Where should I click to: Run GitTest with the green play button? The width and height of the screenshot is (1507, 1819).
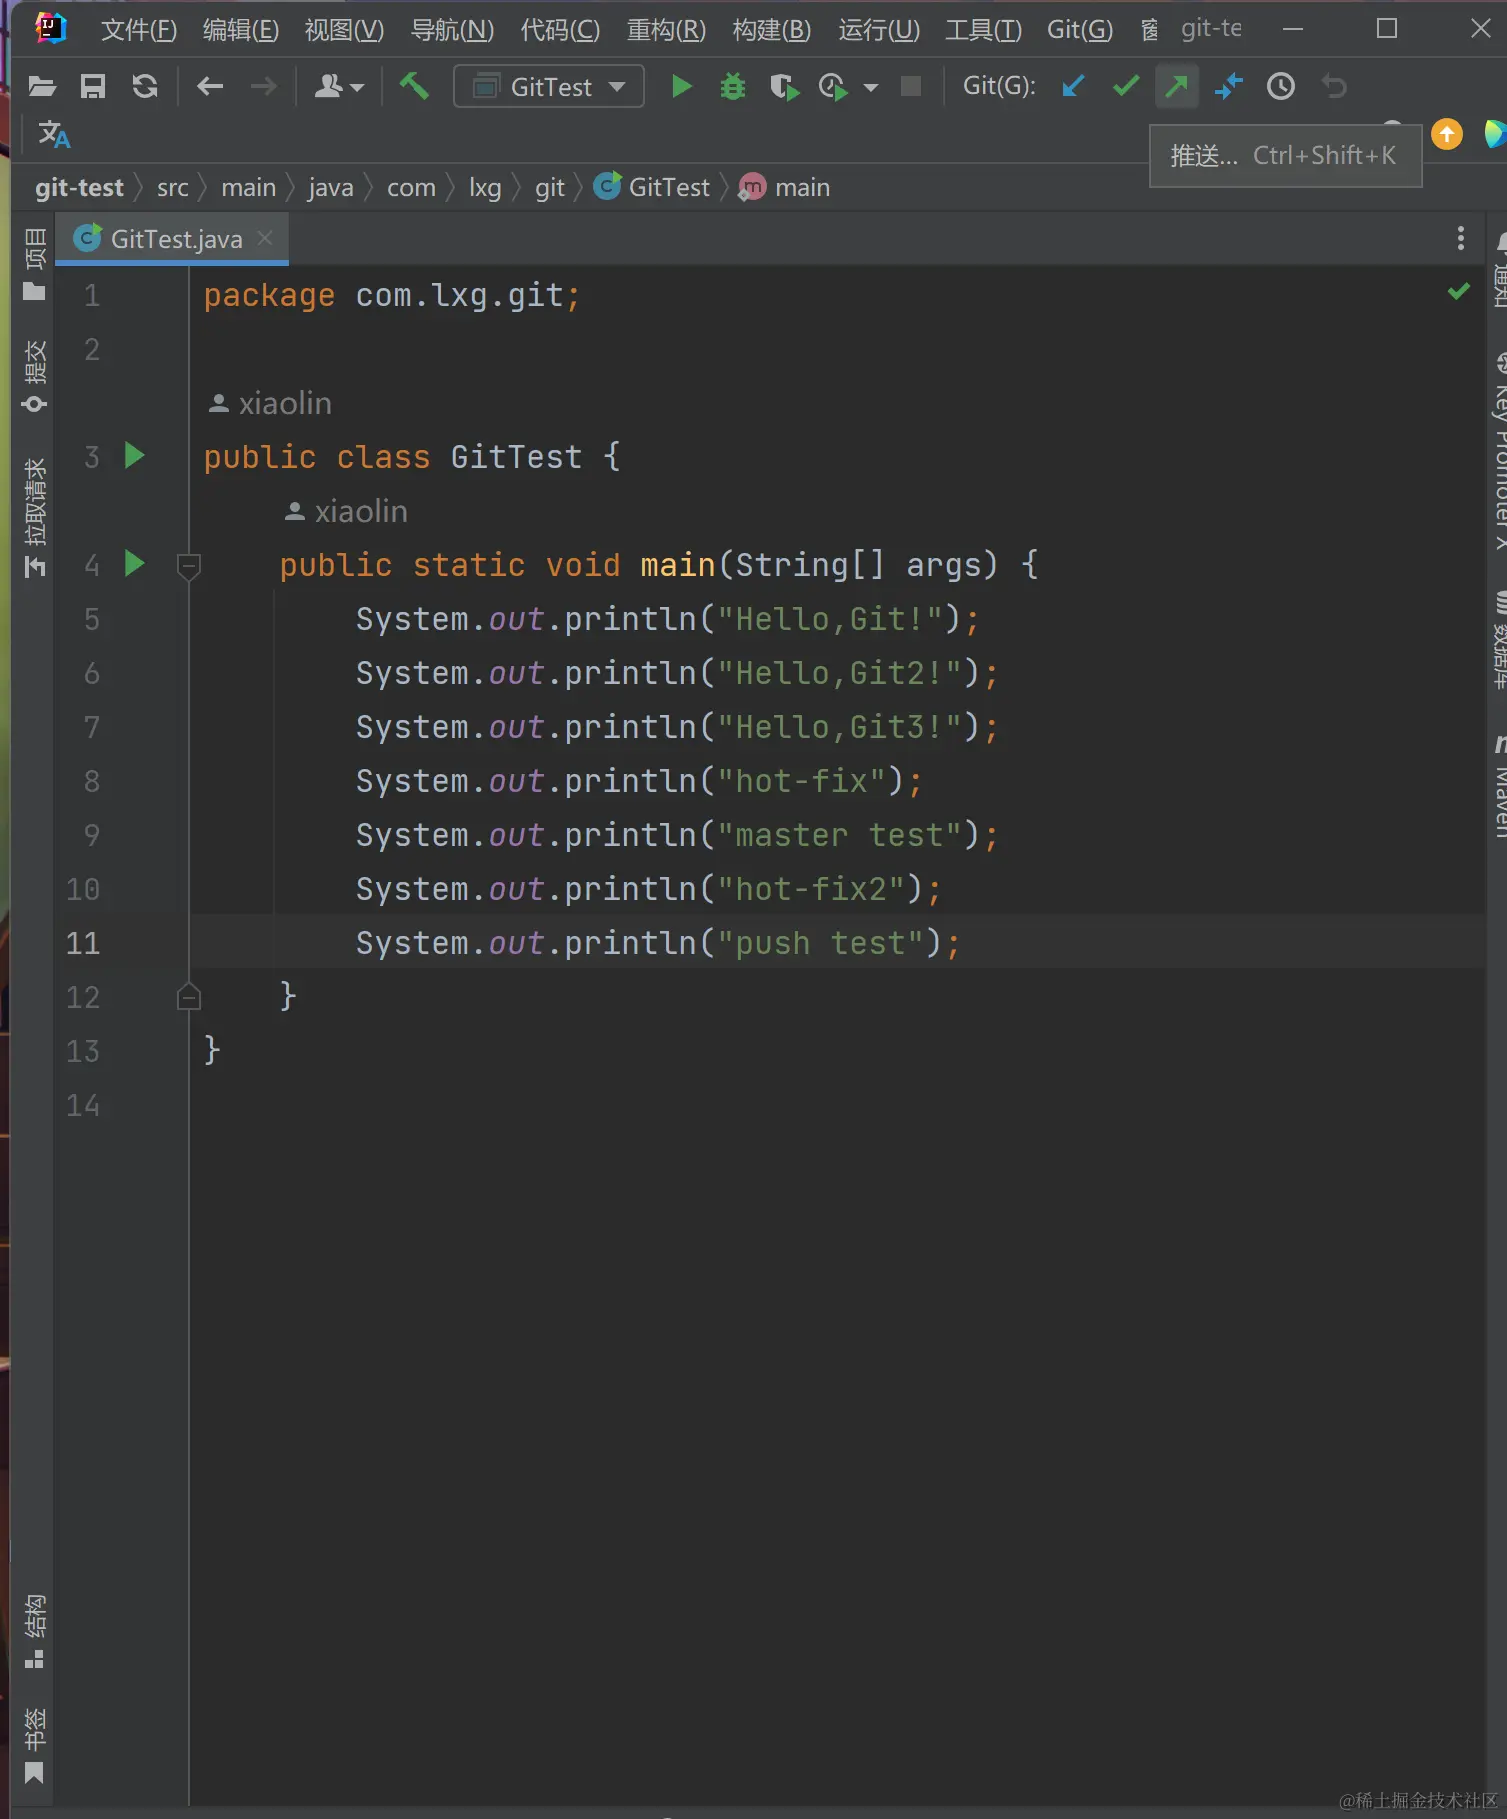tap(682, 87)
